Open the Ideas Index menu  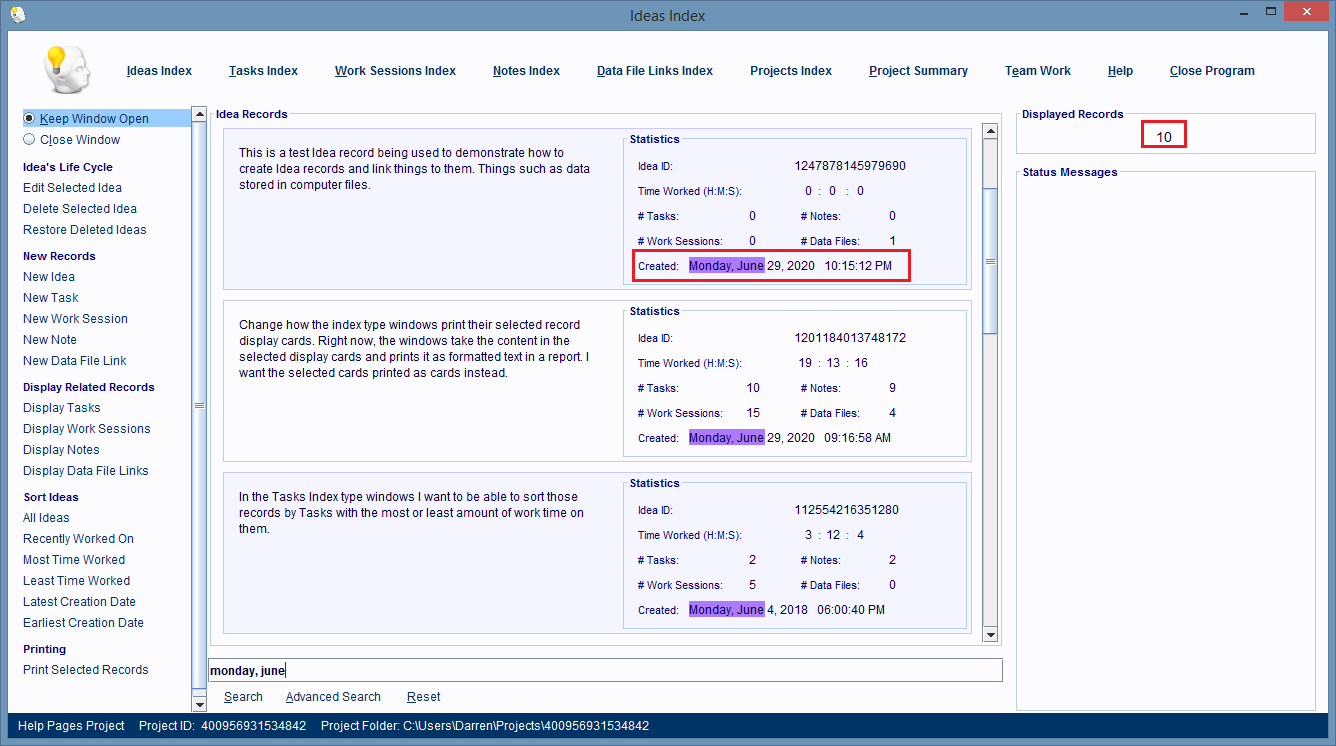tap(159, 71)
